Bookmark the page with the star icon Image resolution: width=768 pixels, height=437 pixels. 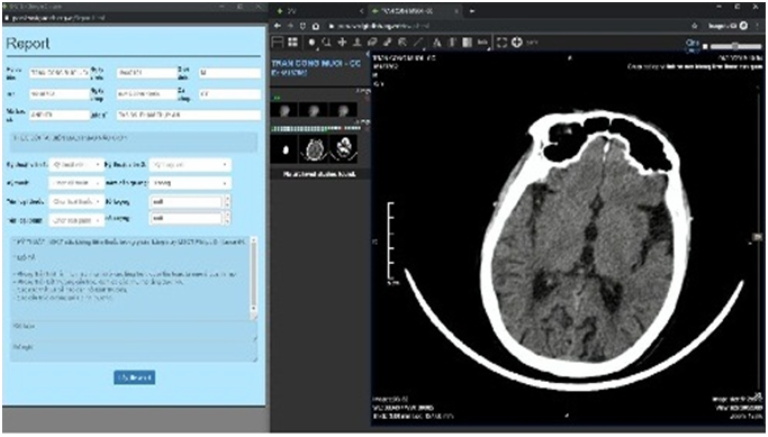695,25
